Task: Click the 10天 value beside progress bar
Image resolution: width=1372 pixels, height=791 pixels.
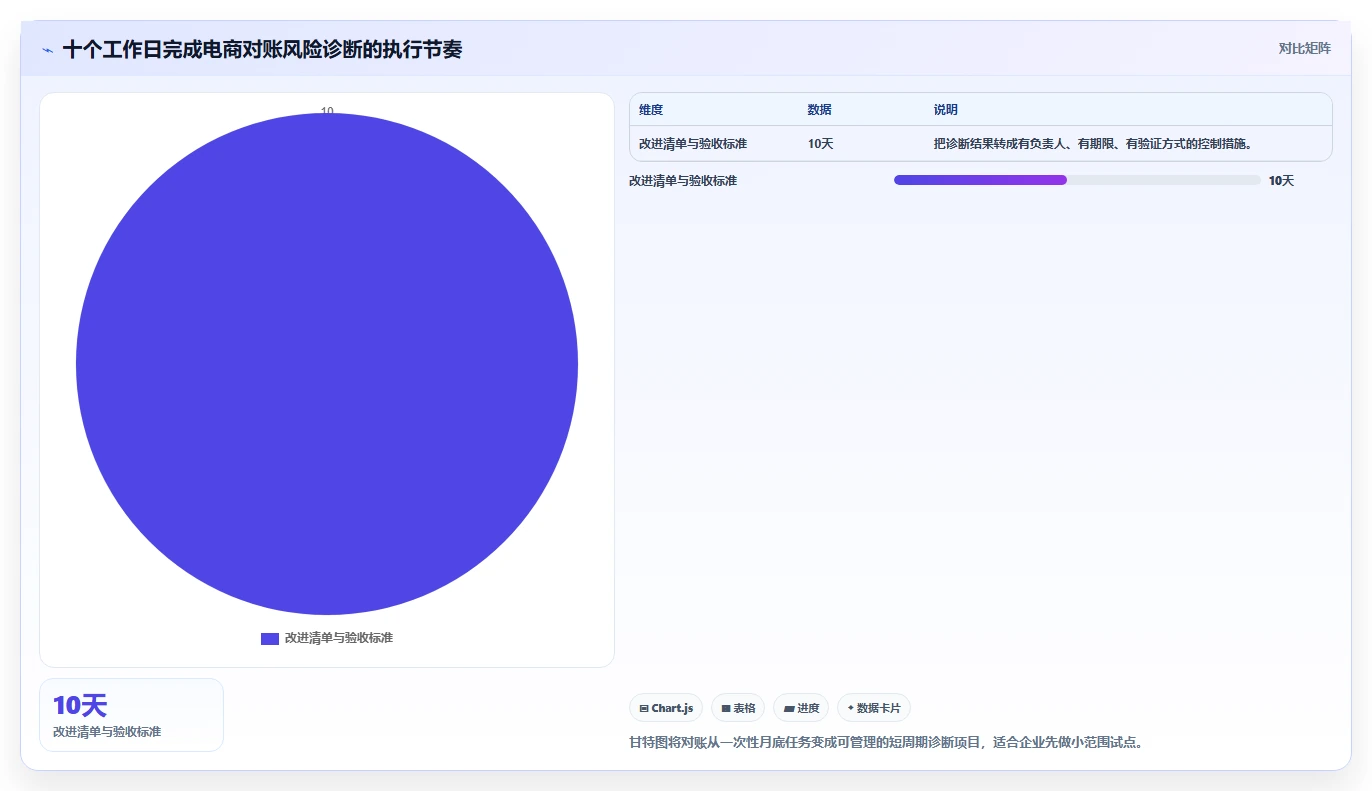Action: (1281, 181)
